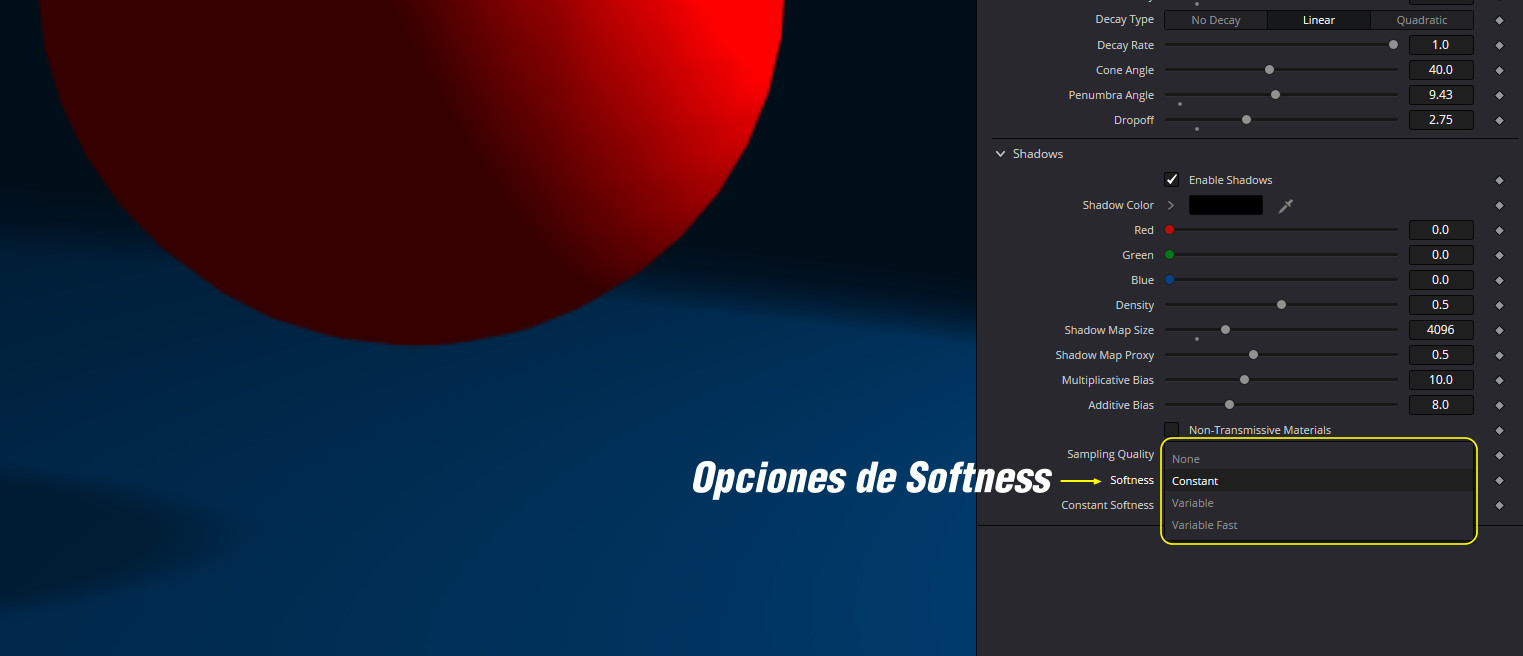The image size is (1523, 656).
Task: Select Quadratic decay type
Action: (1421, 20)
